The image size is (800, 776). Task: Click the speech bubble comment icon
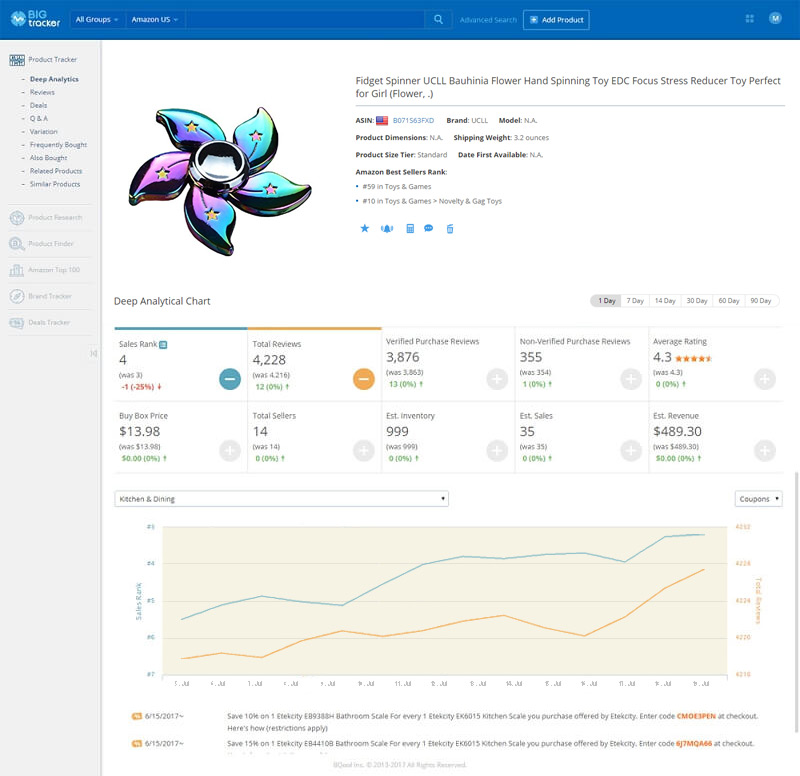[x=428, y=229]
